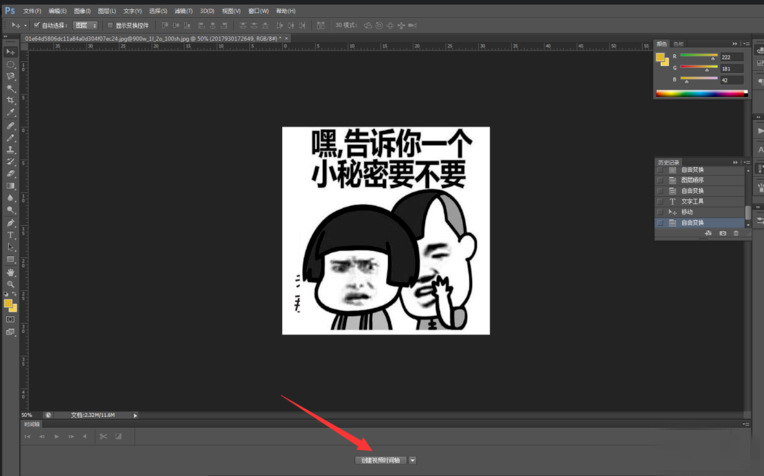Screen dimensions: 764x476
Task: Toggle the 自动选择 checkbox
Action: point(37,24)
